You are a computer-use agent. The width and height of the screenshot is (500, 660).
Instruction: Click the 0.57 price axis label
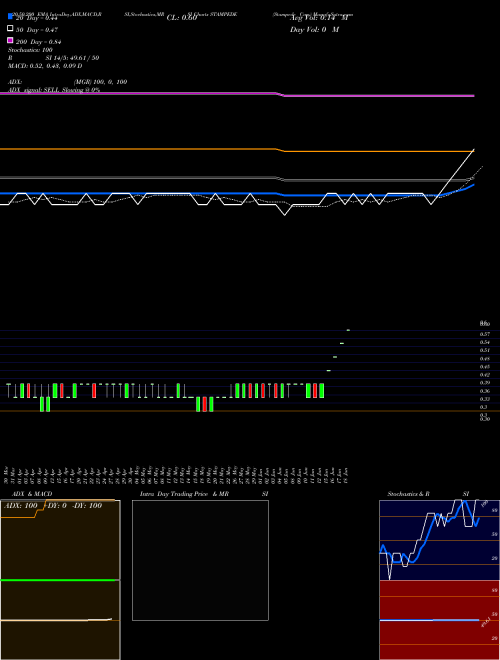pyautogui.click(x=484, y=334)
